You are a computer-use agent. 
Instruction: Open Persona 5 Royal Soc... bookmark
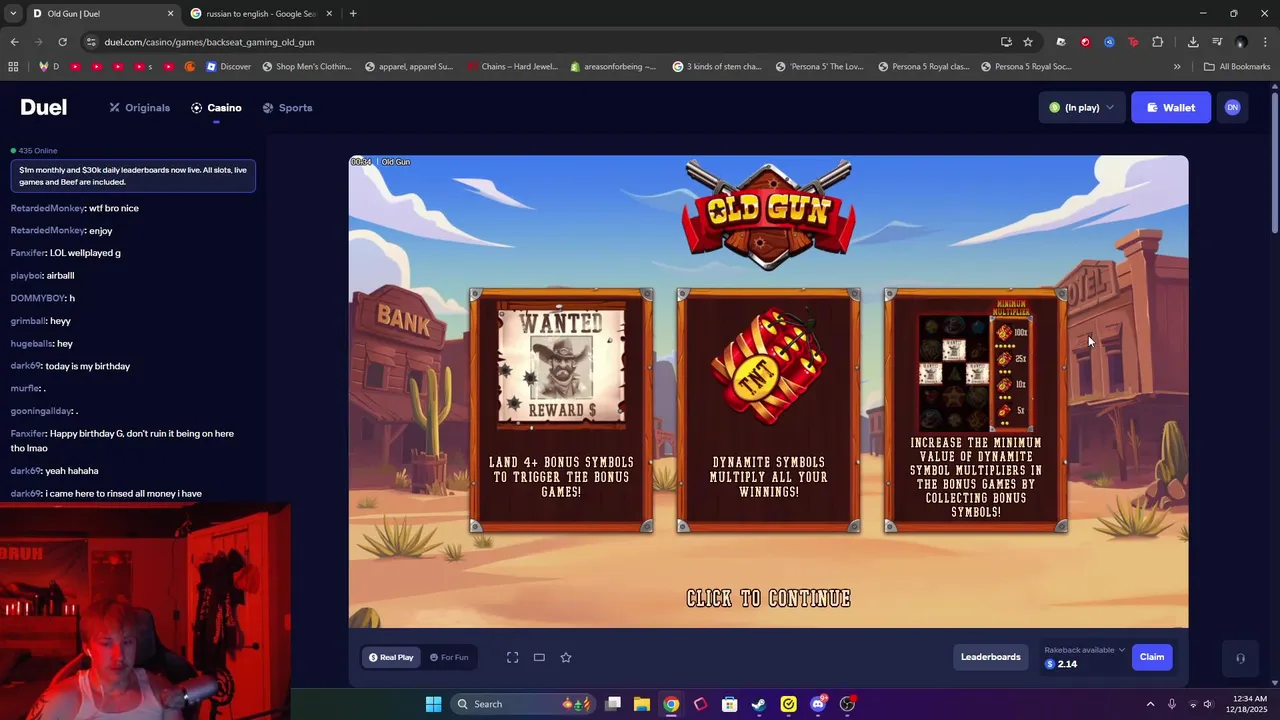point(1027,67)
